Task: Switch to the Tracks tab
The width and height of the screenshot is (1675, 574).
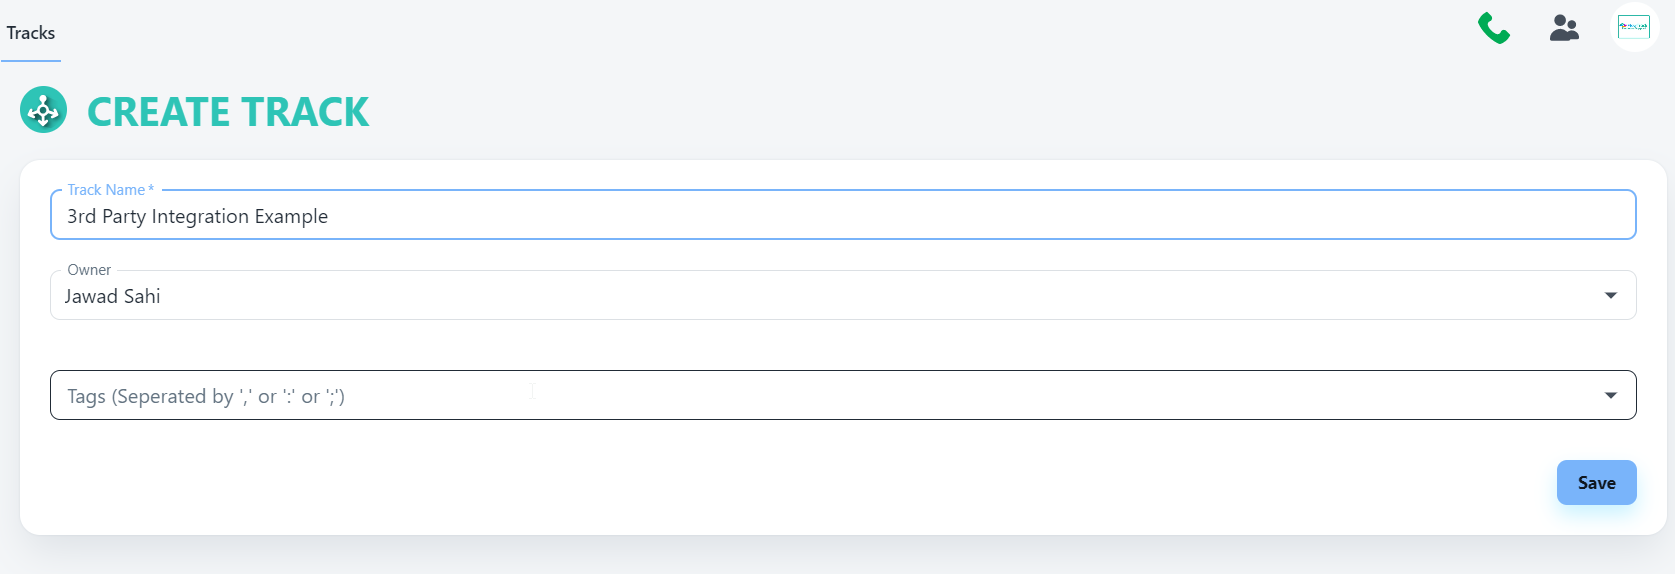Action: tap(31, 33)
